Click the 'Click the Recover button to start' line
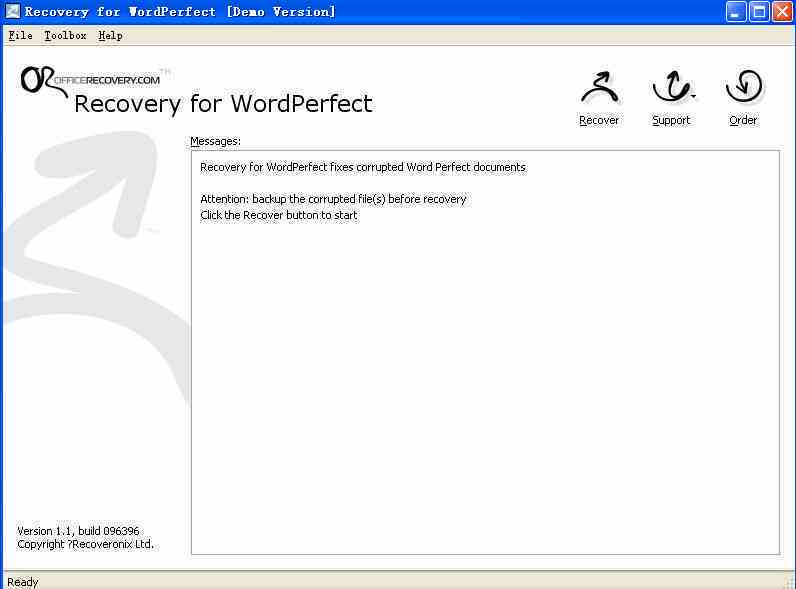Viewport: 796px width, 589px height. point(279,215)
